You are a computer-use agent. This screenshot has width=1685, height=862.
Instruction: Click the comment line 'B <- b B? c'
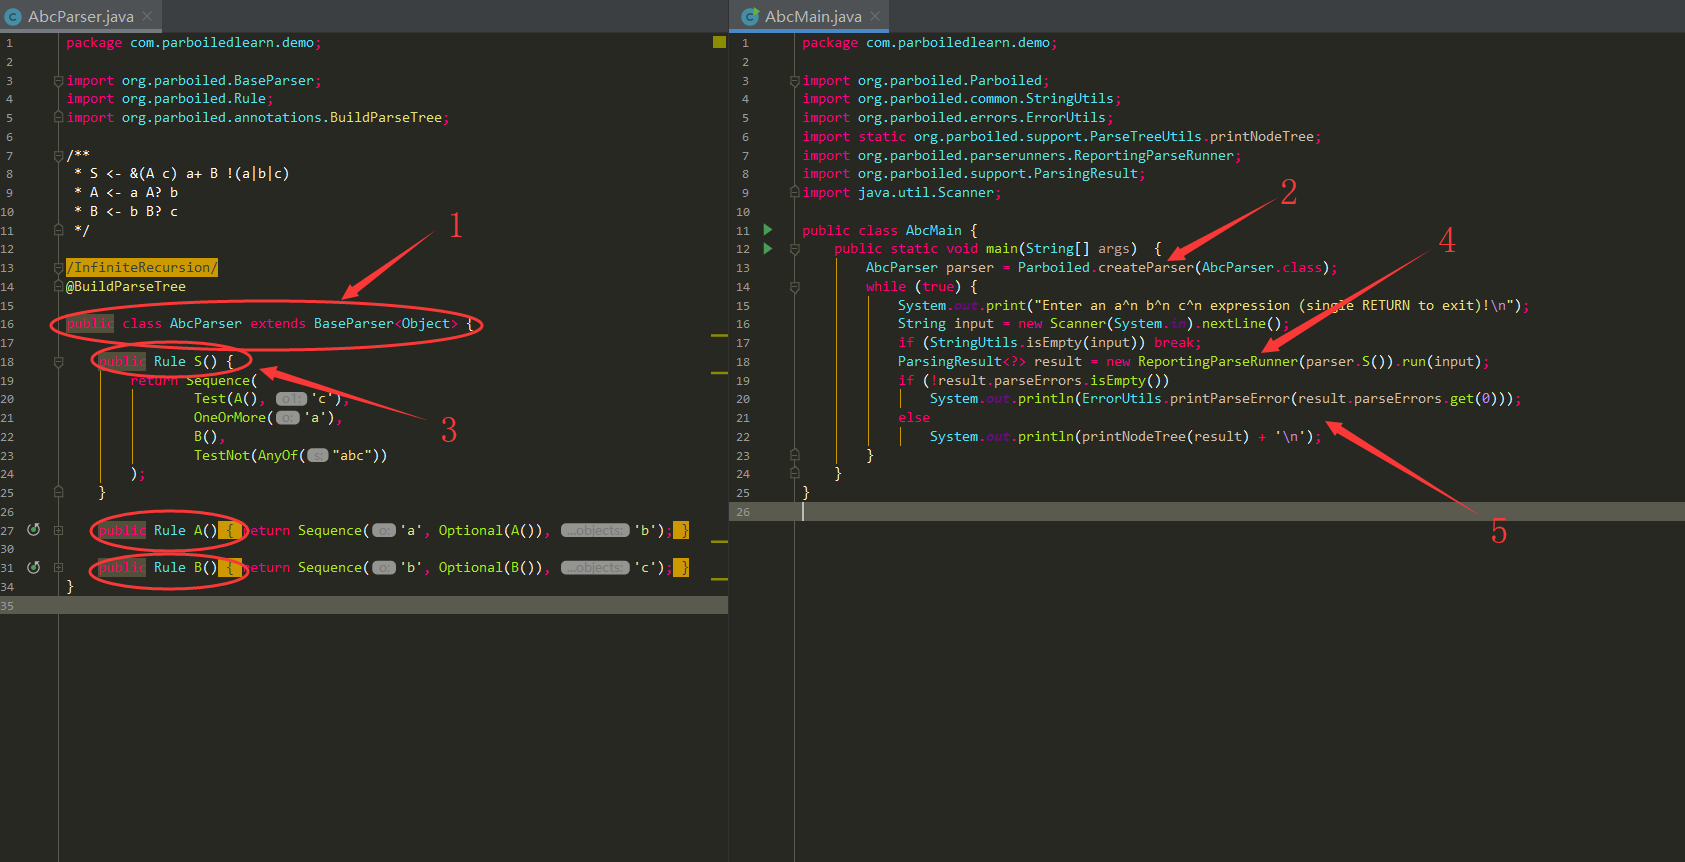(126, 212)
